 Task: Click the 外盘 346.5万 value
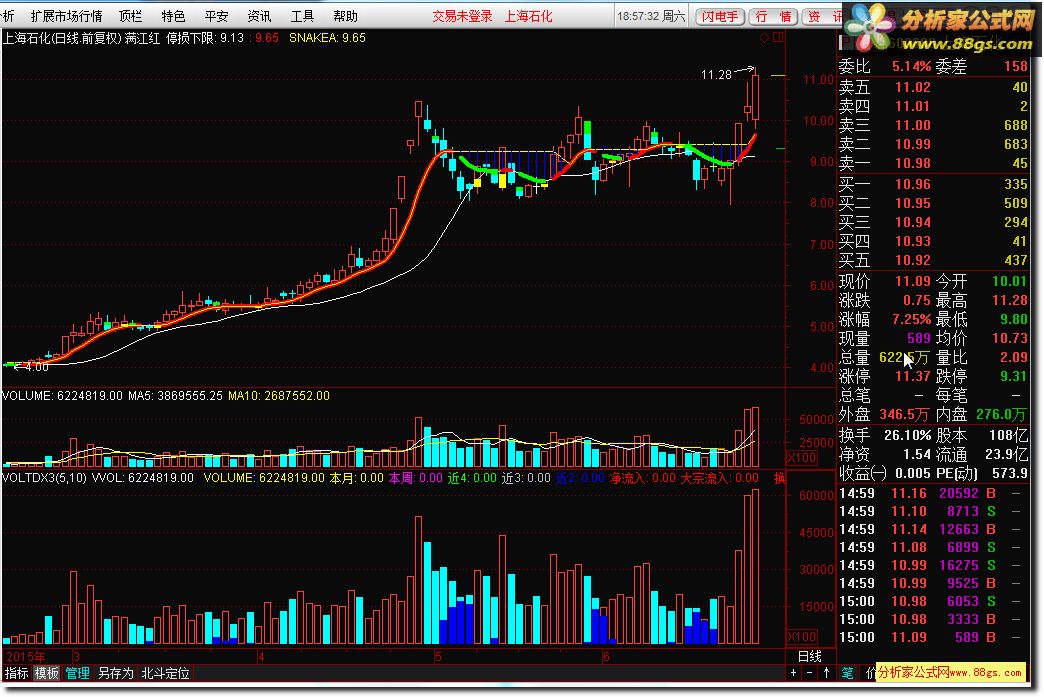904,414
